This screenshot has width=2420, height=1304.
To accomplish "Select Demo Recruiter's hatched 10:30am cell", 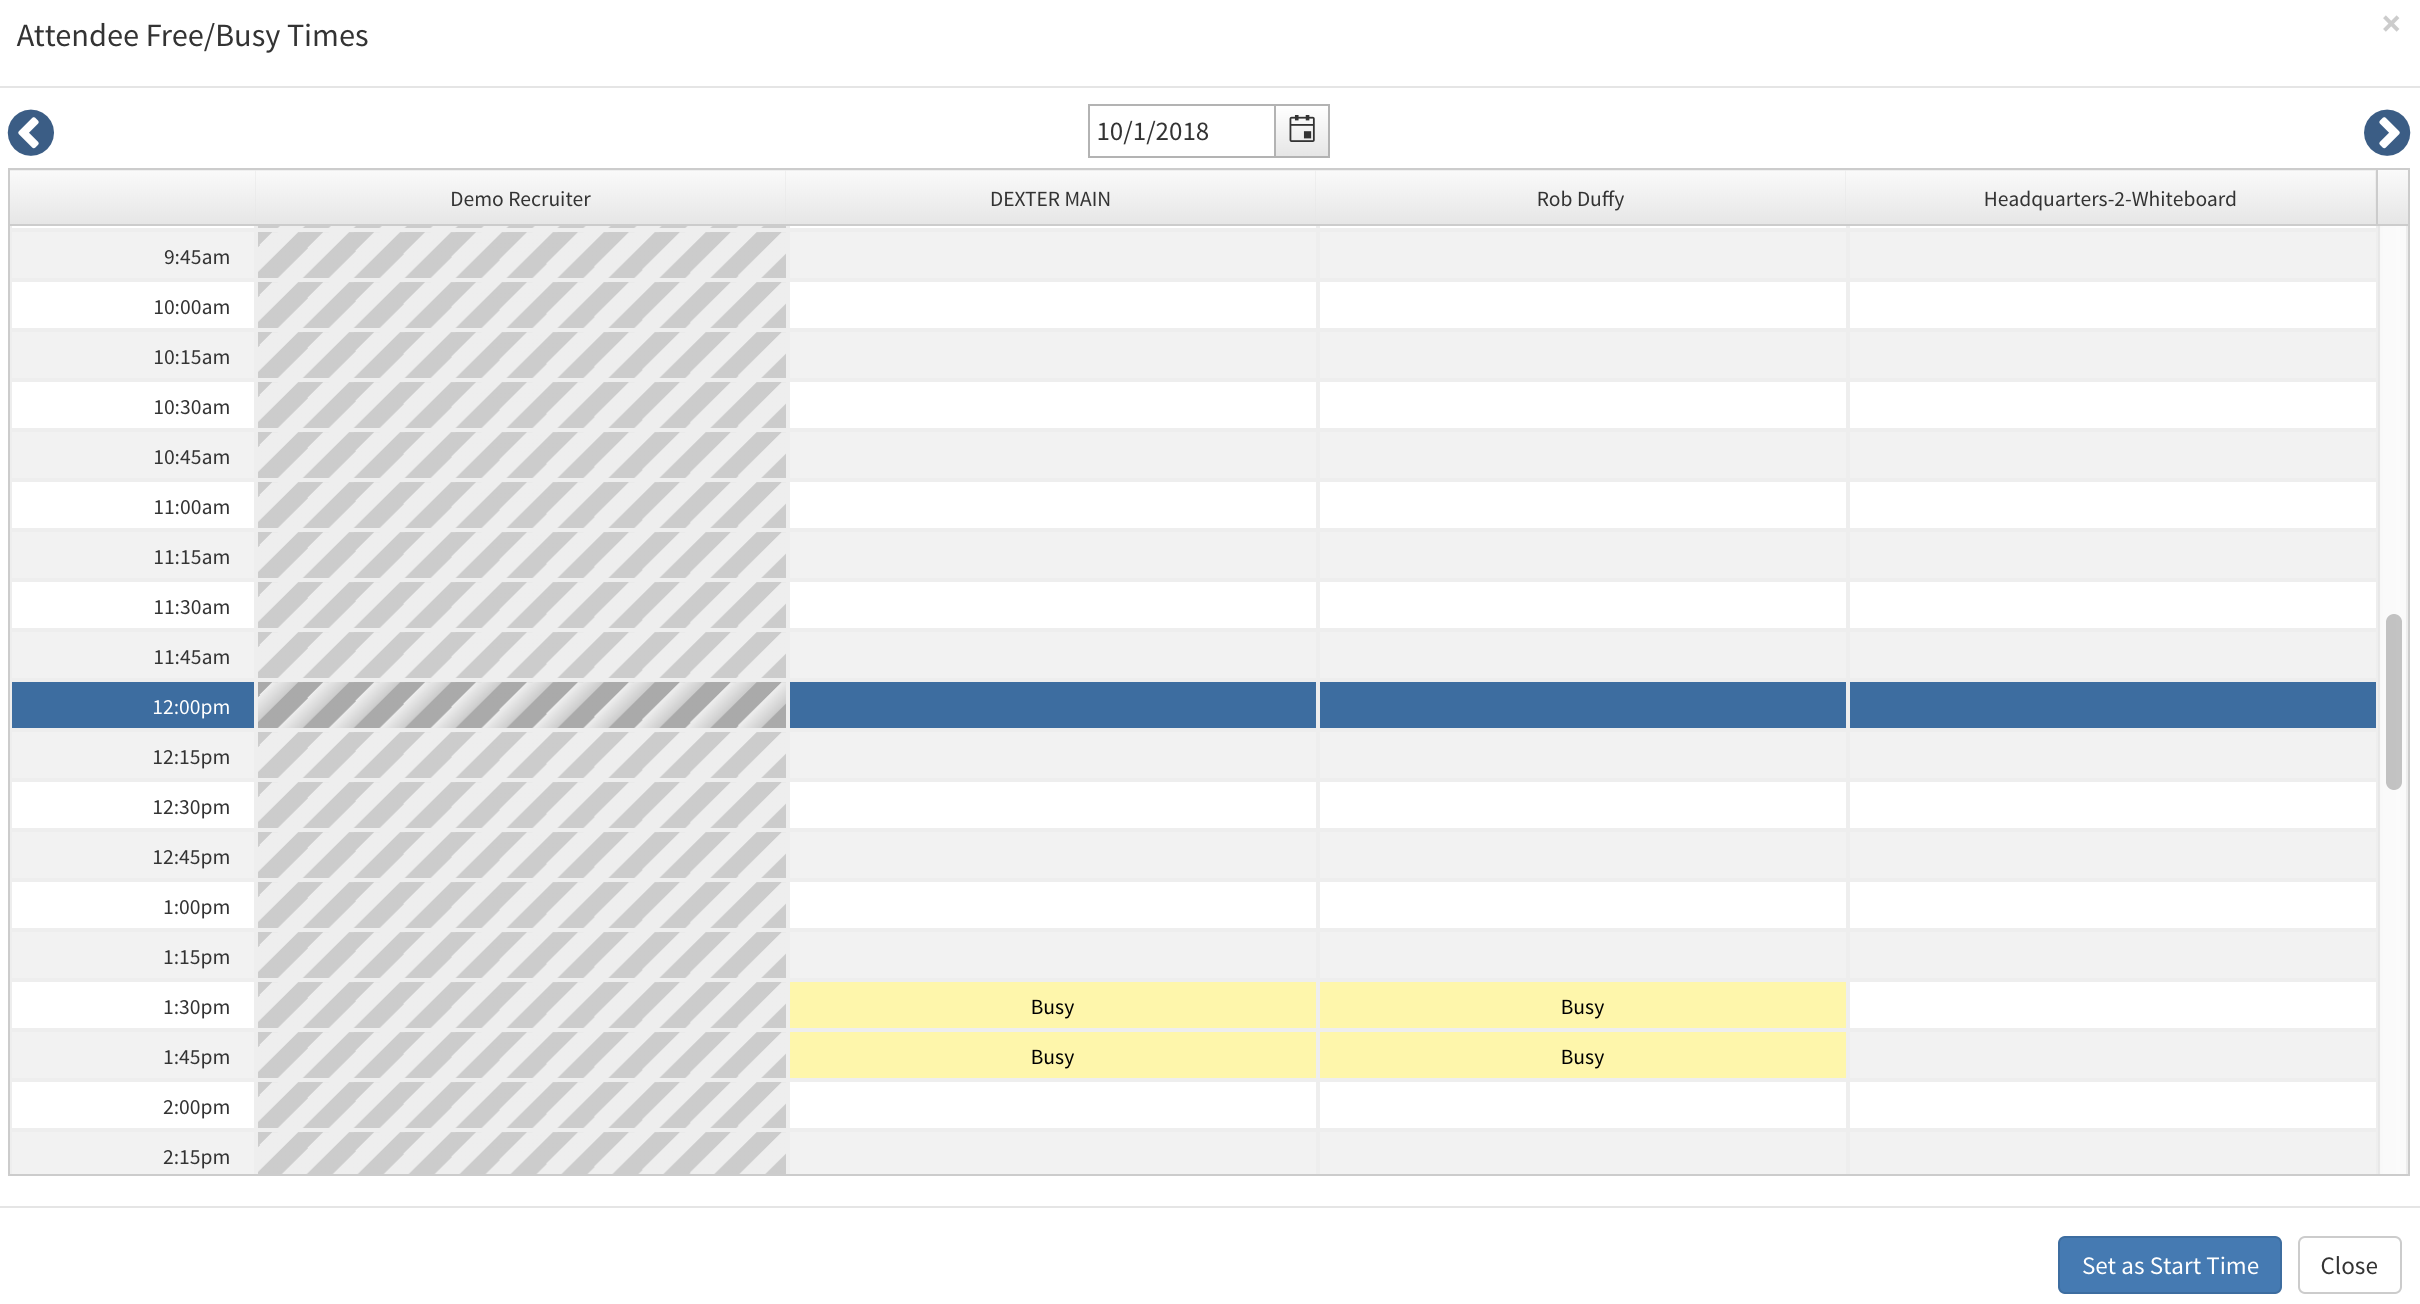I will 521,406.
